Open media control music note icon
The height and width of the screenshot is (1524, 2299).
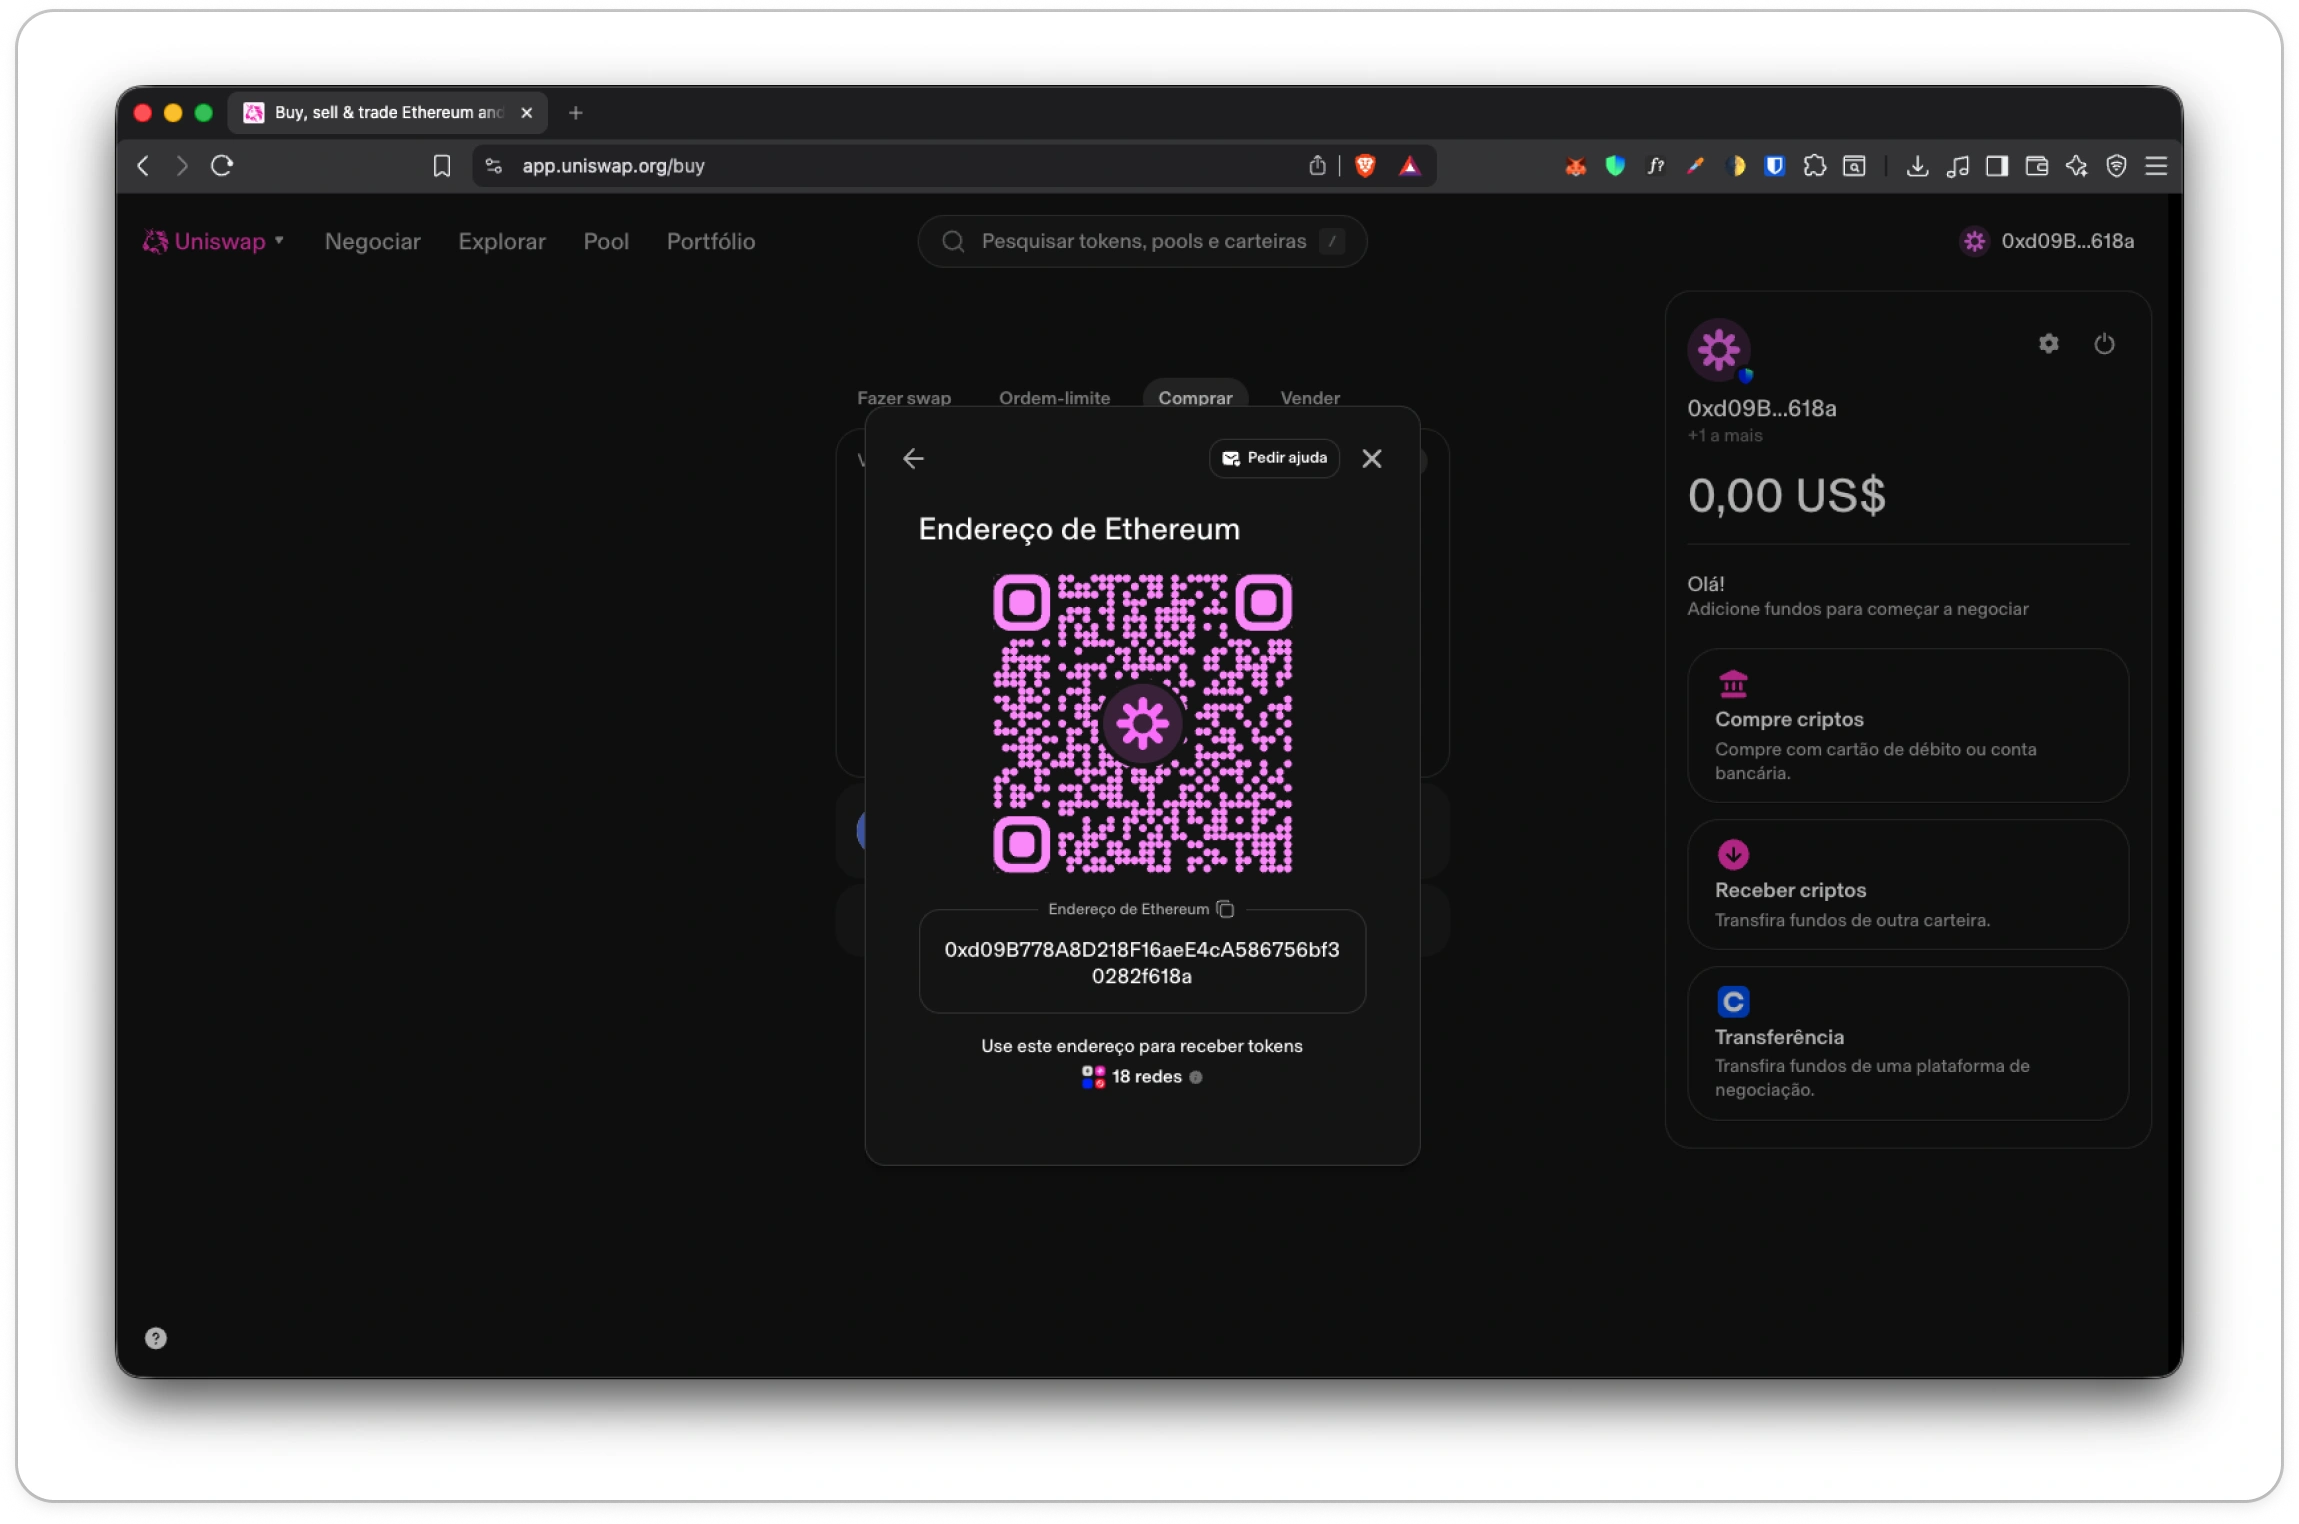pyautogui.click(x=1957, y=166)
